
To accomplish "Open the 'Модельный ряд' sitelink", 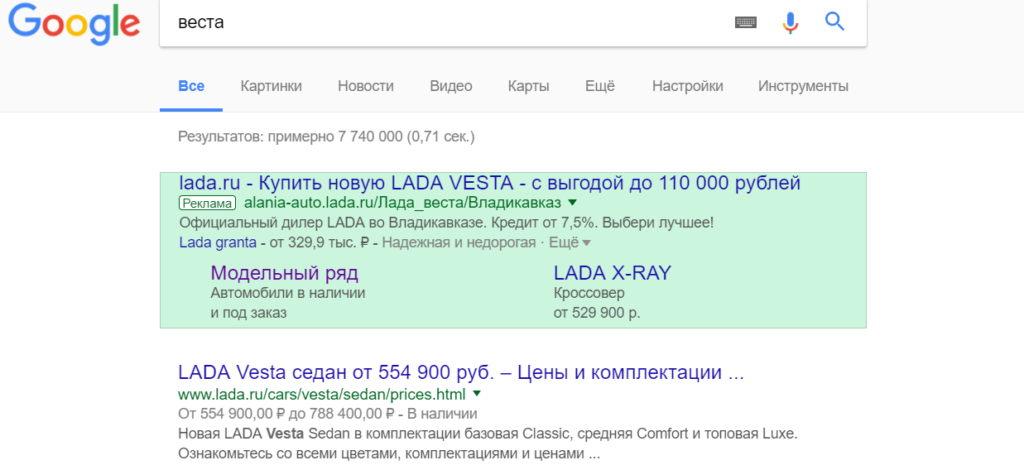I will pos(285,273).
